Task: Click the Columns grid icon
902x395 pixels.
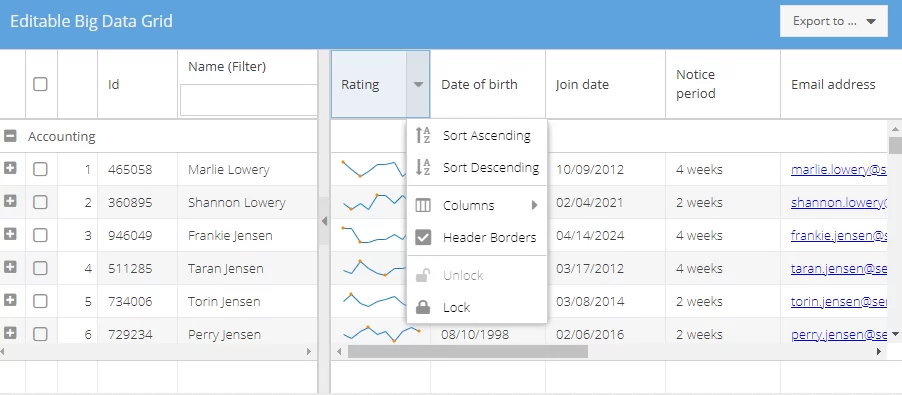Action: 423,205
